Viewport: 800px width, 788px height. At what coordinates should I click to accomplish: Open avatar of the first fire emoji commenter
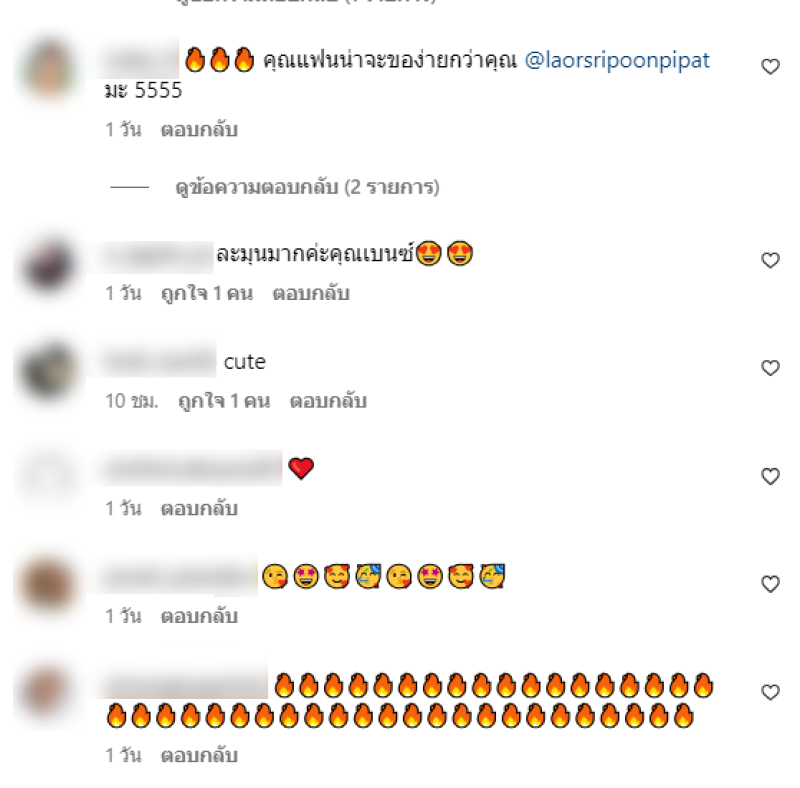pyautogui.click(x=48, y=69)
